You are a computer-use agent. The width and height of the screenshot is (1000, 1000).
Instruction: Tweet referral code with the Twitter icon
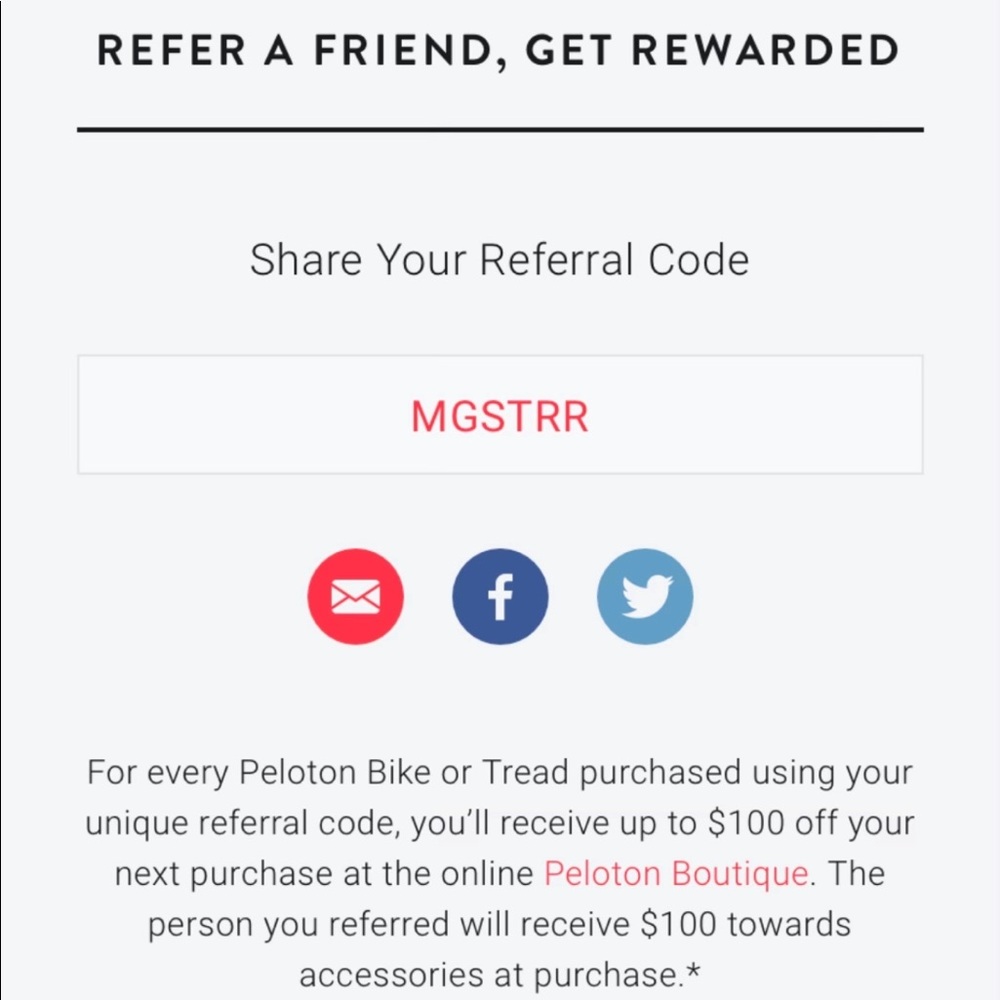pos(645,597)
